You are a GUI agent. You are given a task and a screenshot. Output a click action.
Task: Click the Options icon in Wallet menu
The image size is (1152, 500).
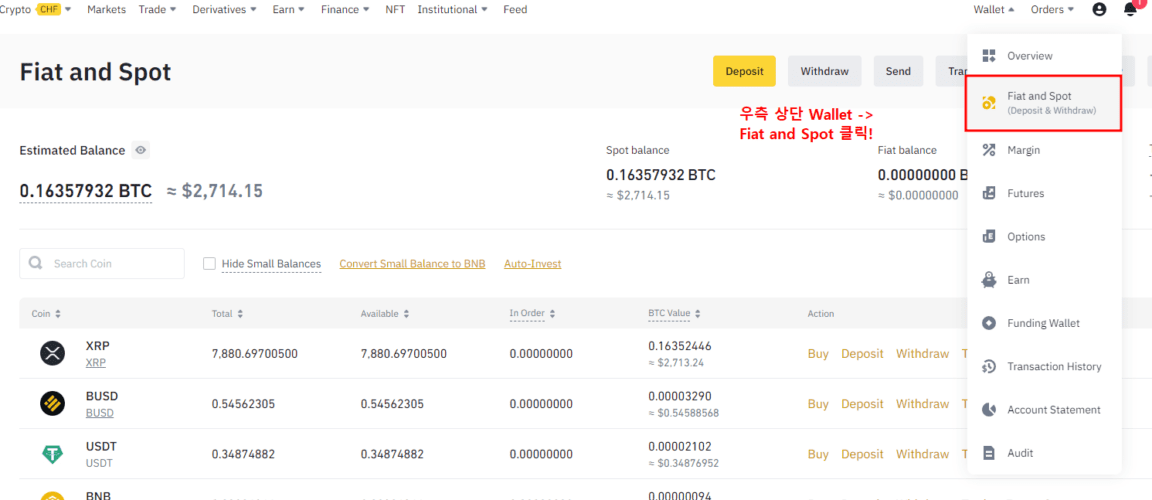[x=989, y=236]
